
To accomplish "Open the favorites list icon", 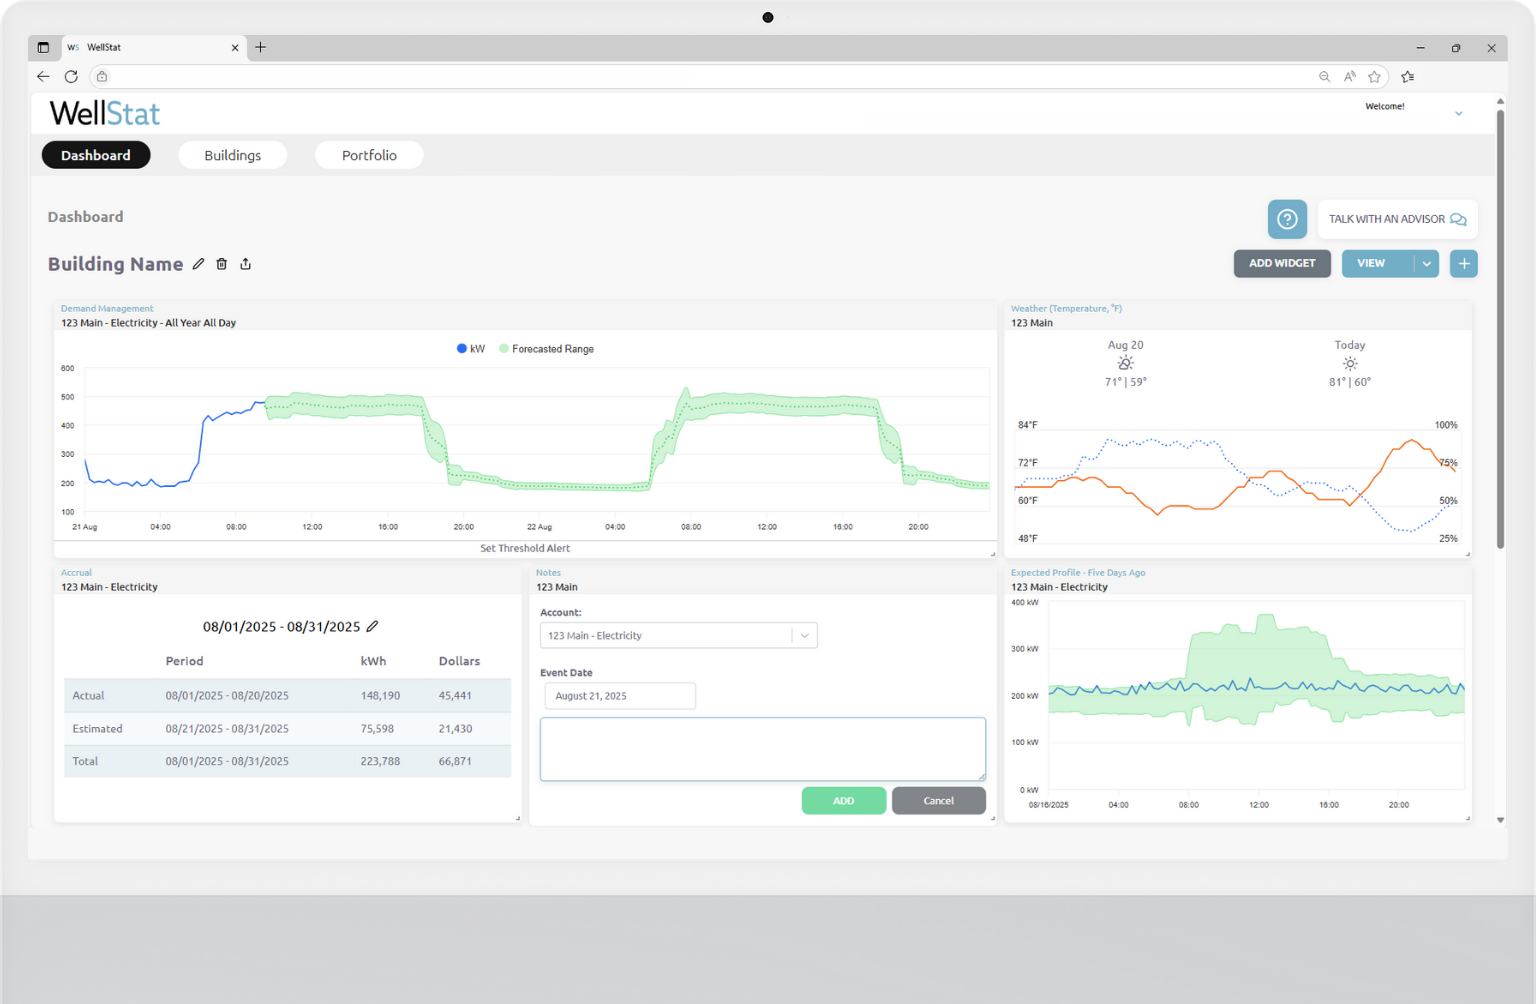I will point(1408,77).
